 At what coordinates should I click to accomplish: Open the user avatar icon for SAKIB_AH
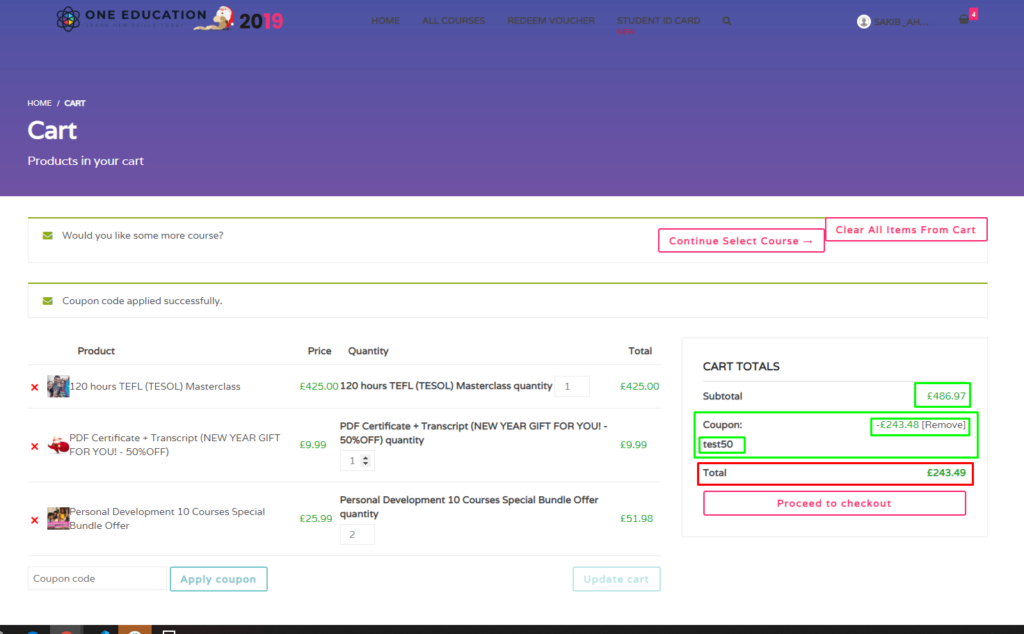click(863, 22)
